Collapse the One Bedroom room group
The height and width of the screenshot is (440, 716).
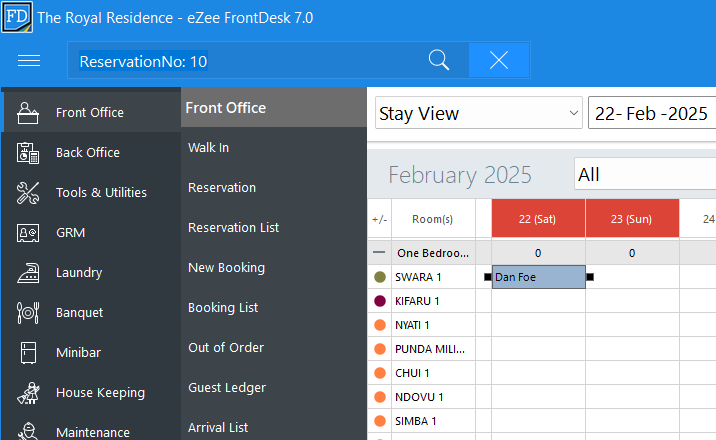pos(380,254)
